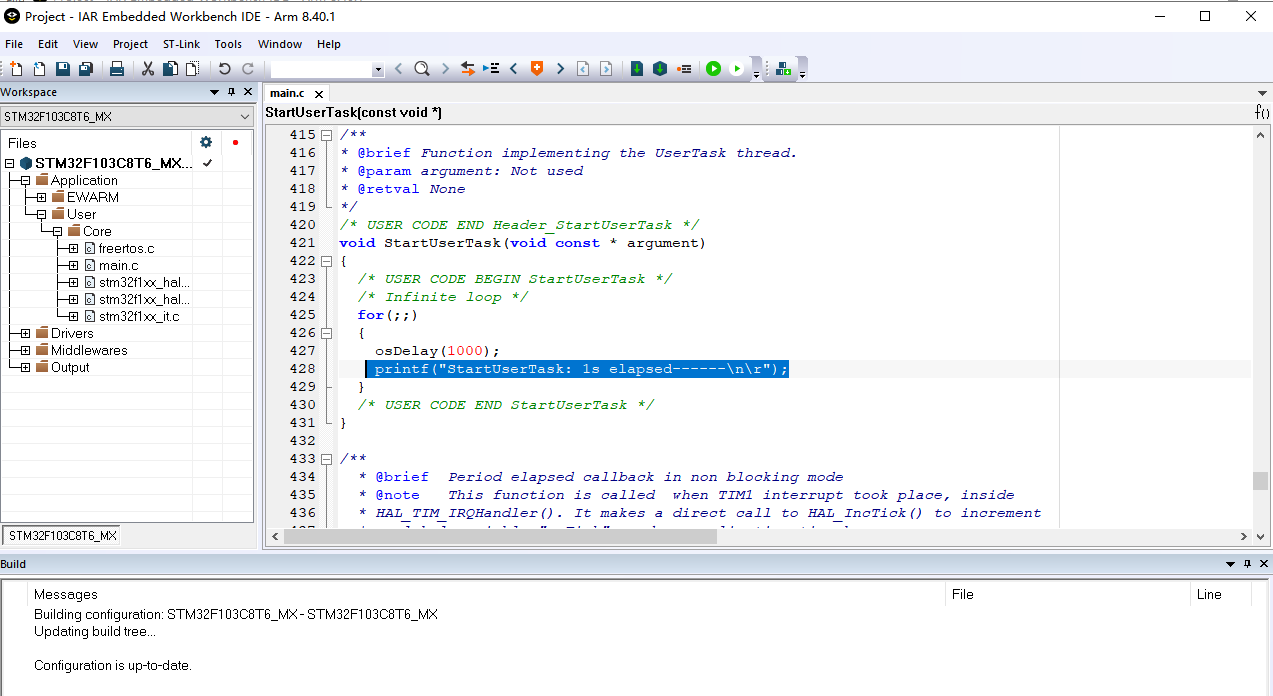Click the Navigate Forward page icon
This screenshot has height=696, width=1273.
coord(606,69)
